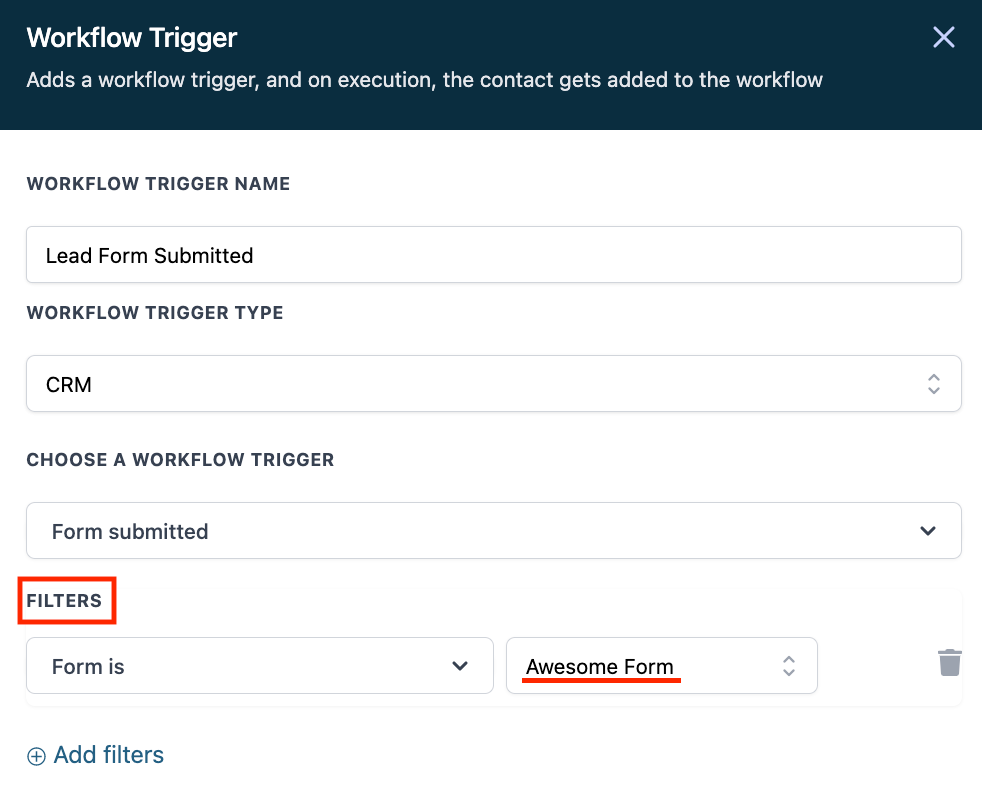Image resolution: width=982 pixels, height=786 pixels.
Task: Click the plus circle icon beside Add filters
Action: [36, 756]
